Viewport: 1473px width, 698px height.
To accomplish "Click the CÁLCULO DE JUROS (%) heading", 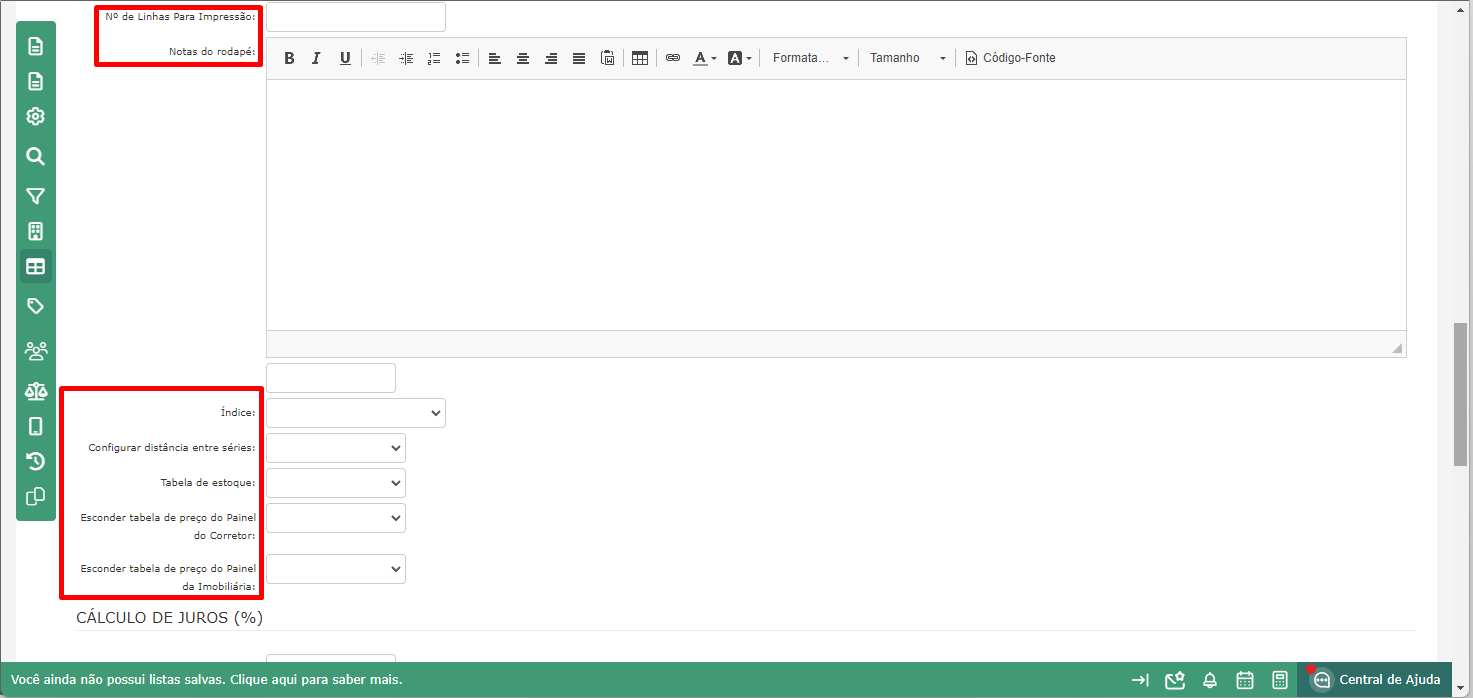I will coord(170,617).
